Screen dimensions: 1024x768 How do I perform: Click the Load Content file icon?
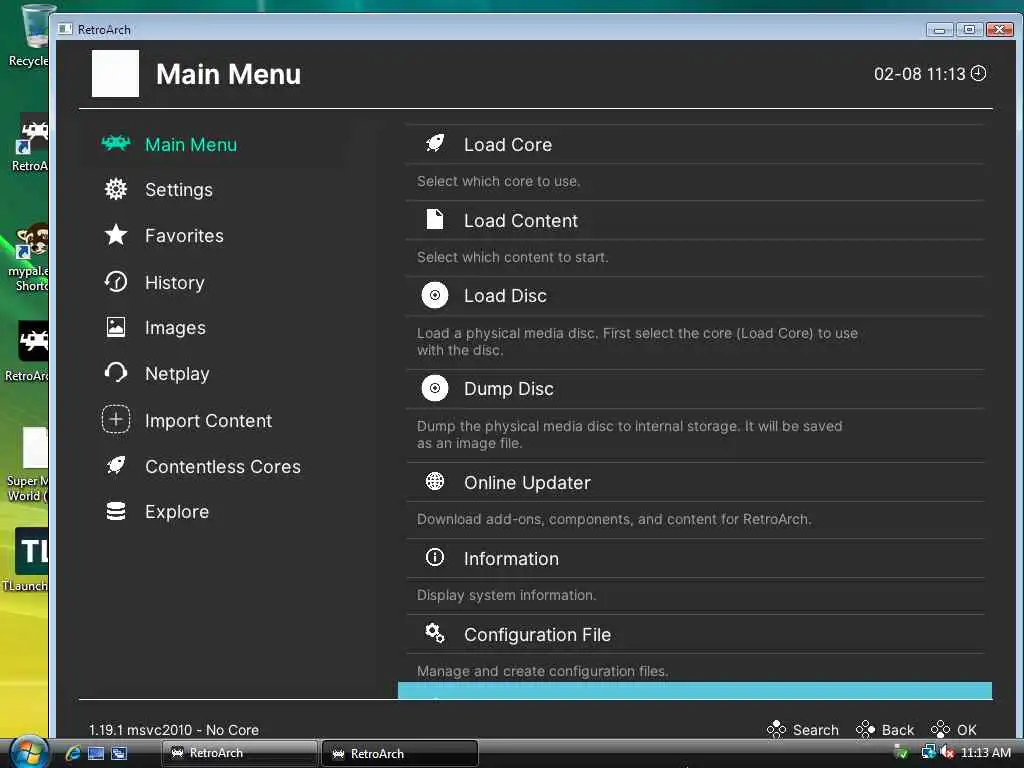[434, 219]
